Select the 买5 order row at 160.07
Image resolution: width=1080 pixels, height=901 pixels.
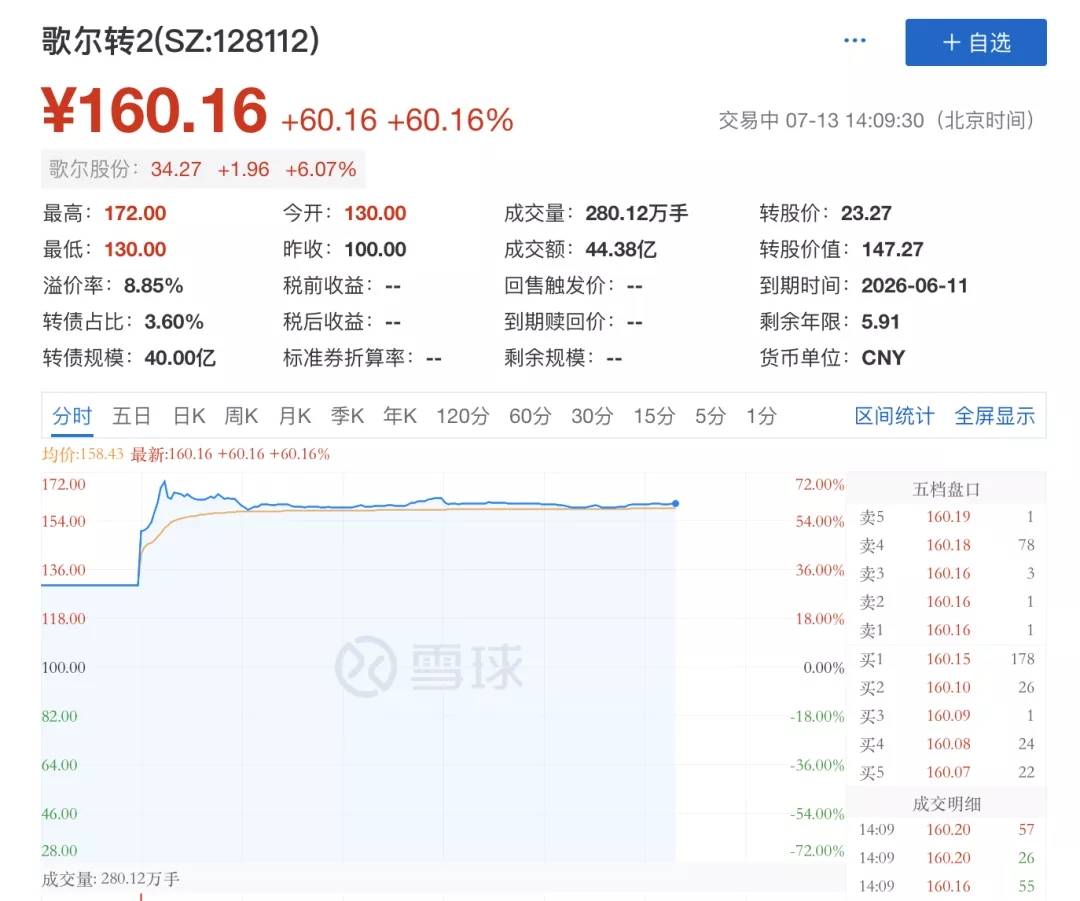pyautogui.click(x=947, y=772)
